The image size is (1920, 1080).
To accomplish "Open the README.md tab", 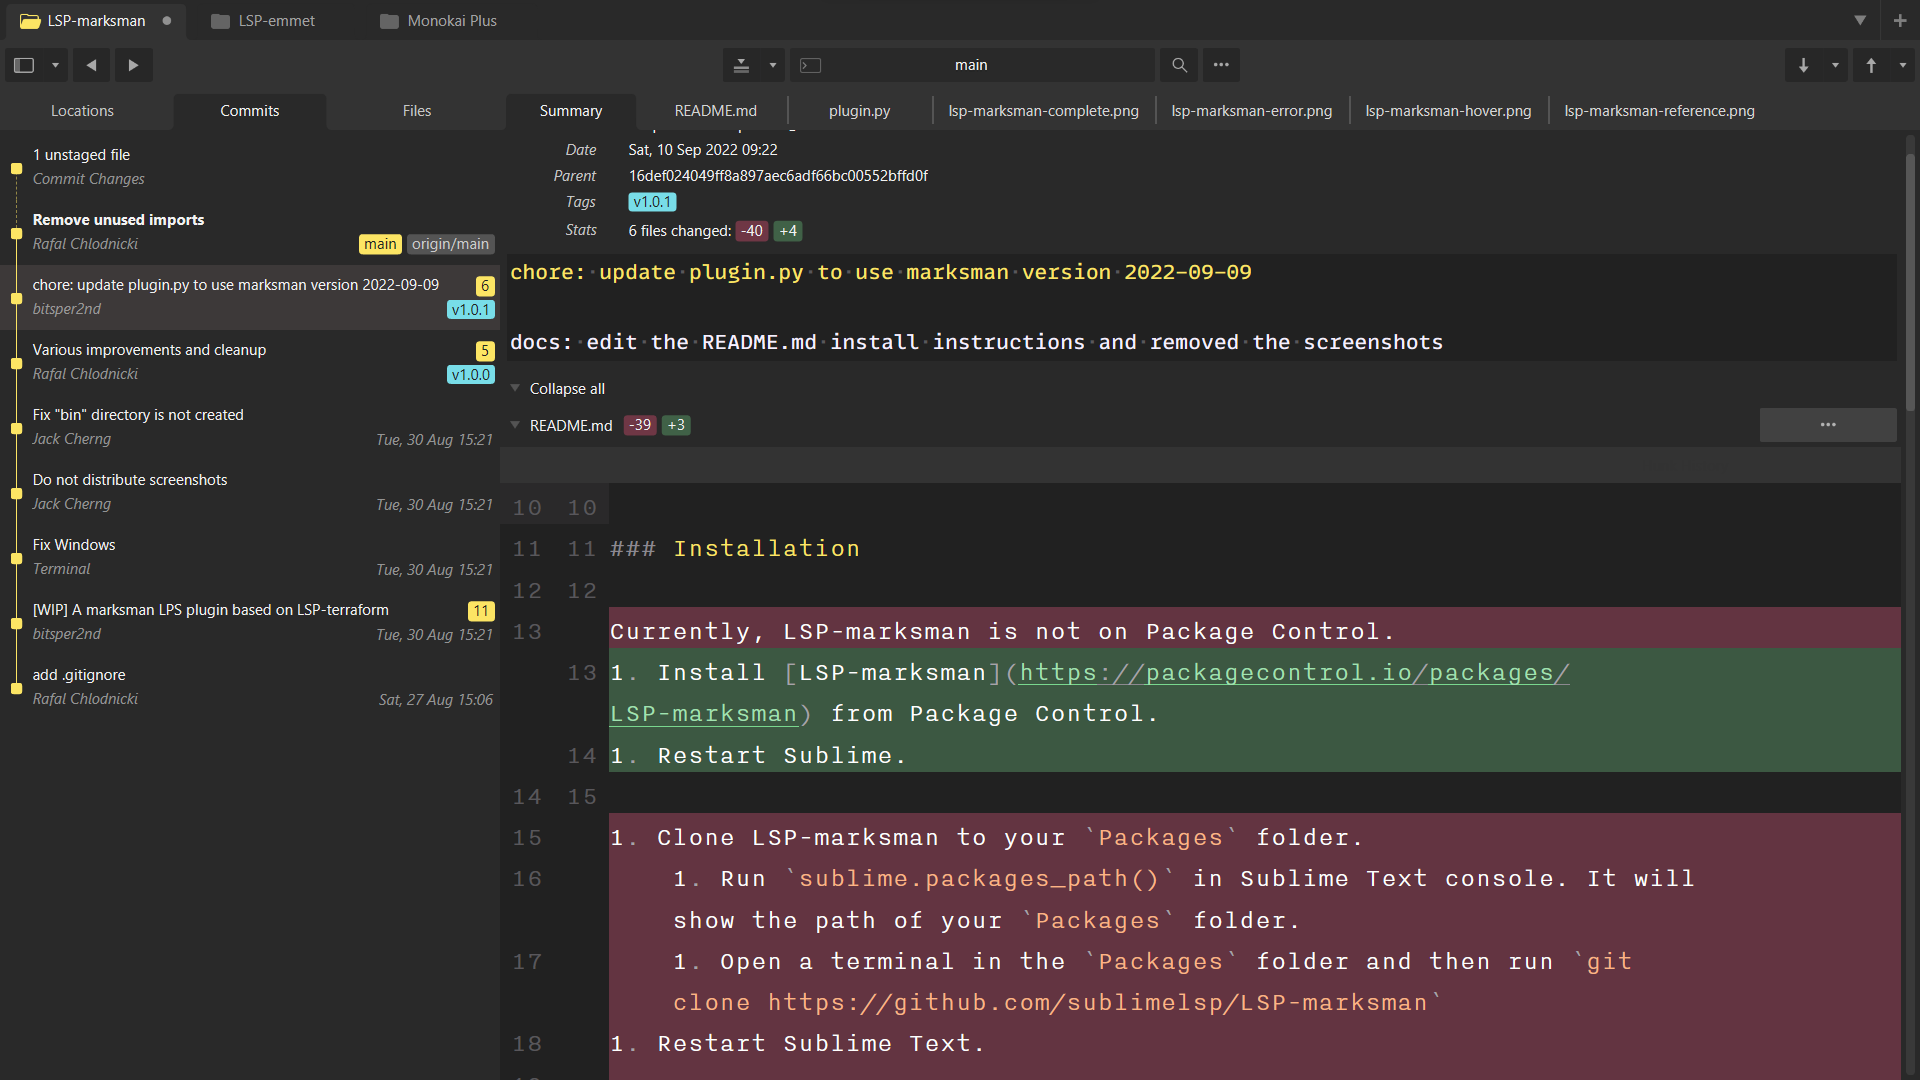I will (x=712, y=109).
